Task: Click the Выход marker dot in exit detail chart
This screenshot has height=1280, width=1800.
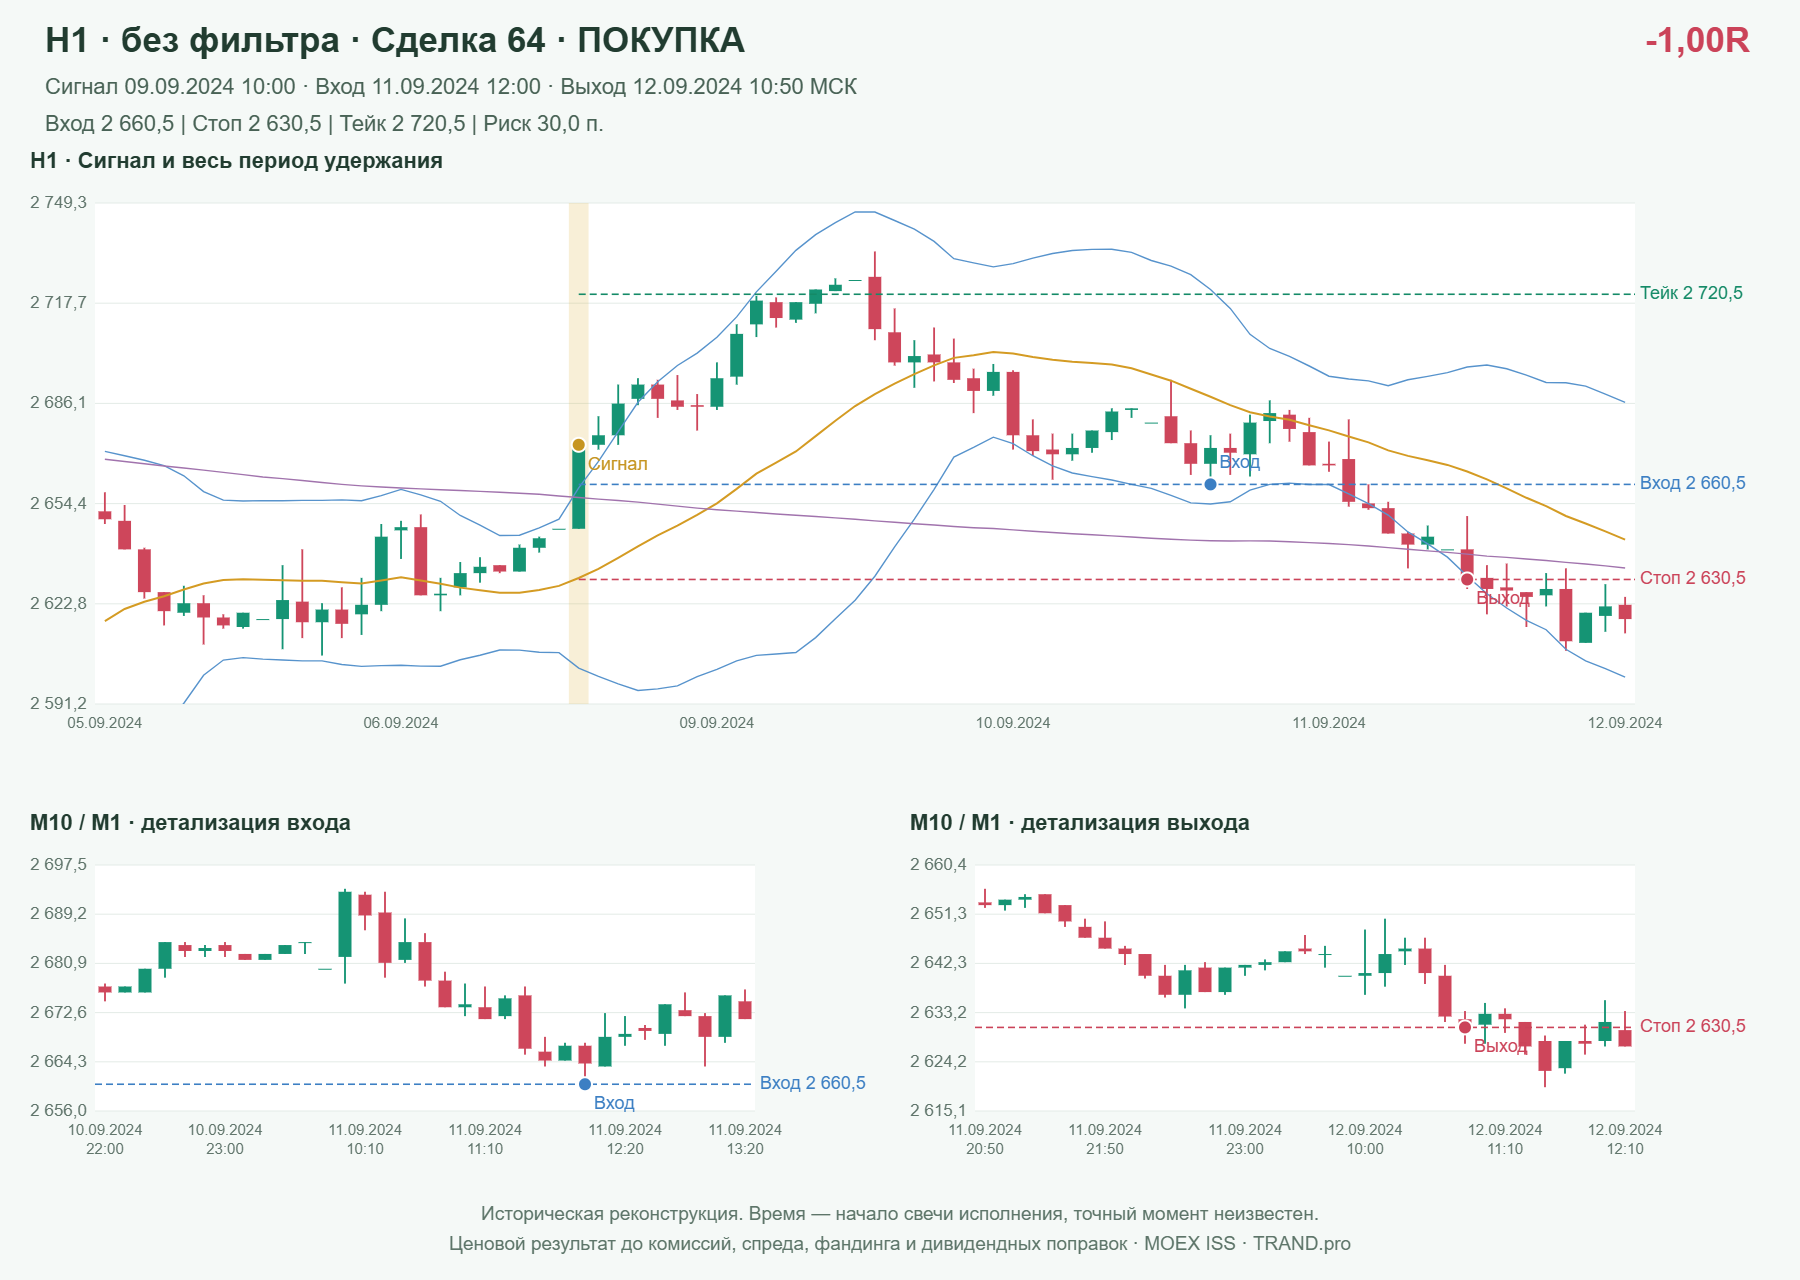Action: (x=1465, y=1027)
